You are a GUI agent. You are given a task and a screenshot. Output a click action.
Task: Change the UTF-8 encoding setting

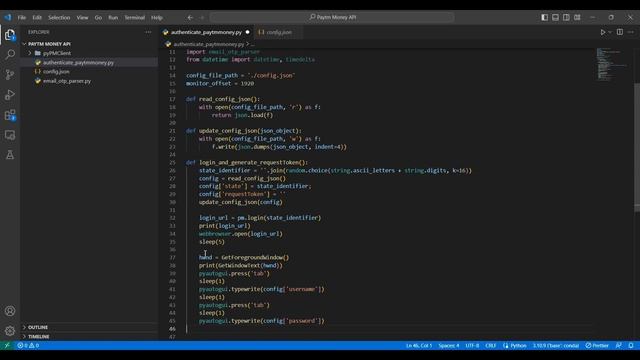click(472, 345)
